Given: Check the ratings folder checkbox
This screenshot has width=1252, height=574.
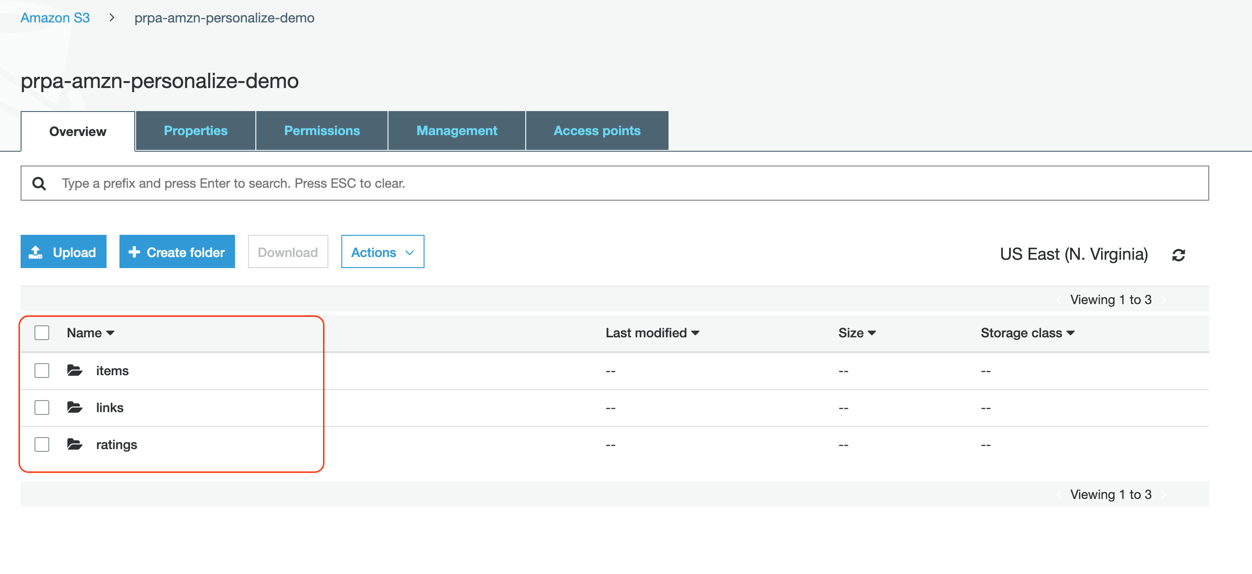Looking at the screenshot, I should [42, 444].
